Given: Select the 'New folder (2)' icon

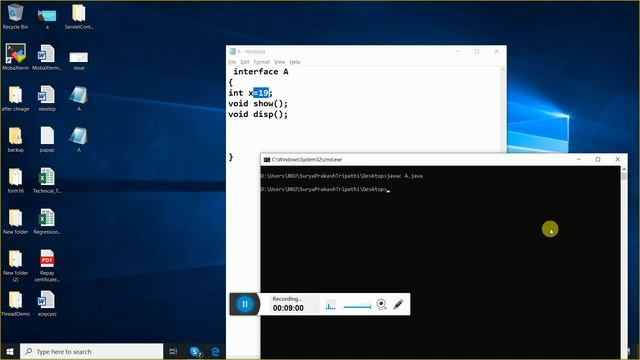Looking at the screenshot, I should [16, 266].
